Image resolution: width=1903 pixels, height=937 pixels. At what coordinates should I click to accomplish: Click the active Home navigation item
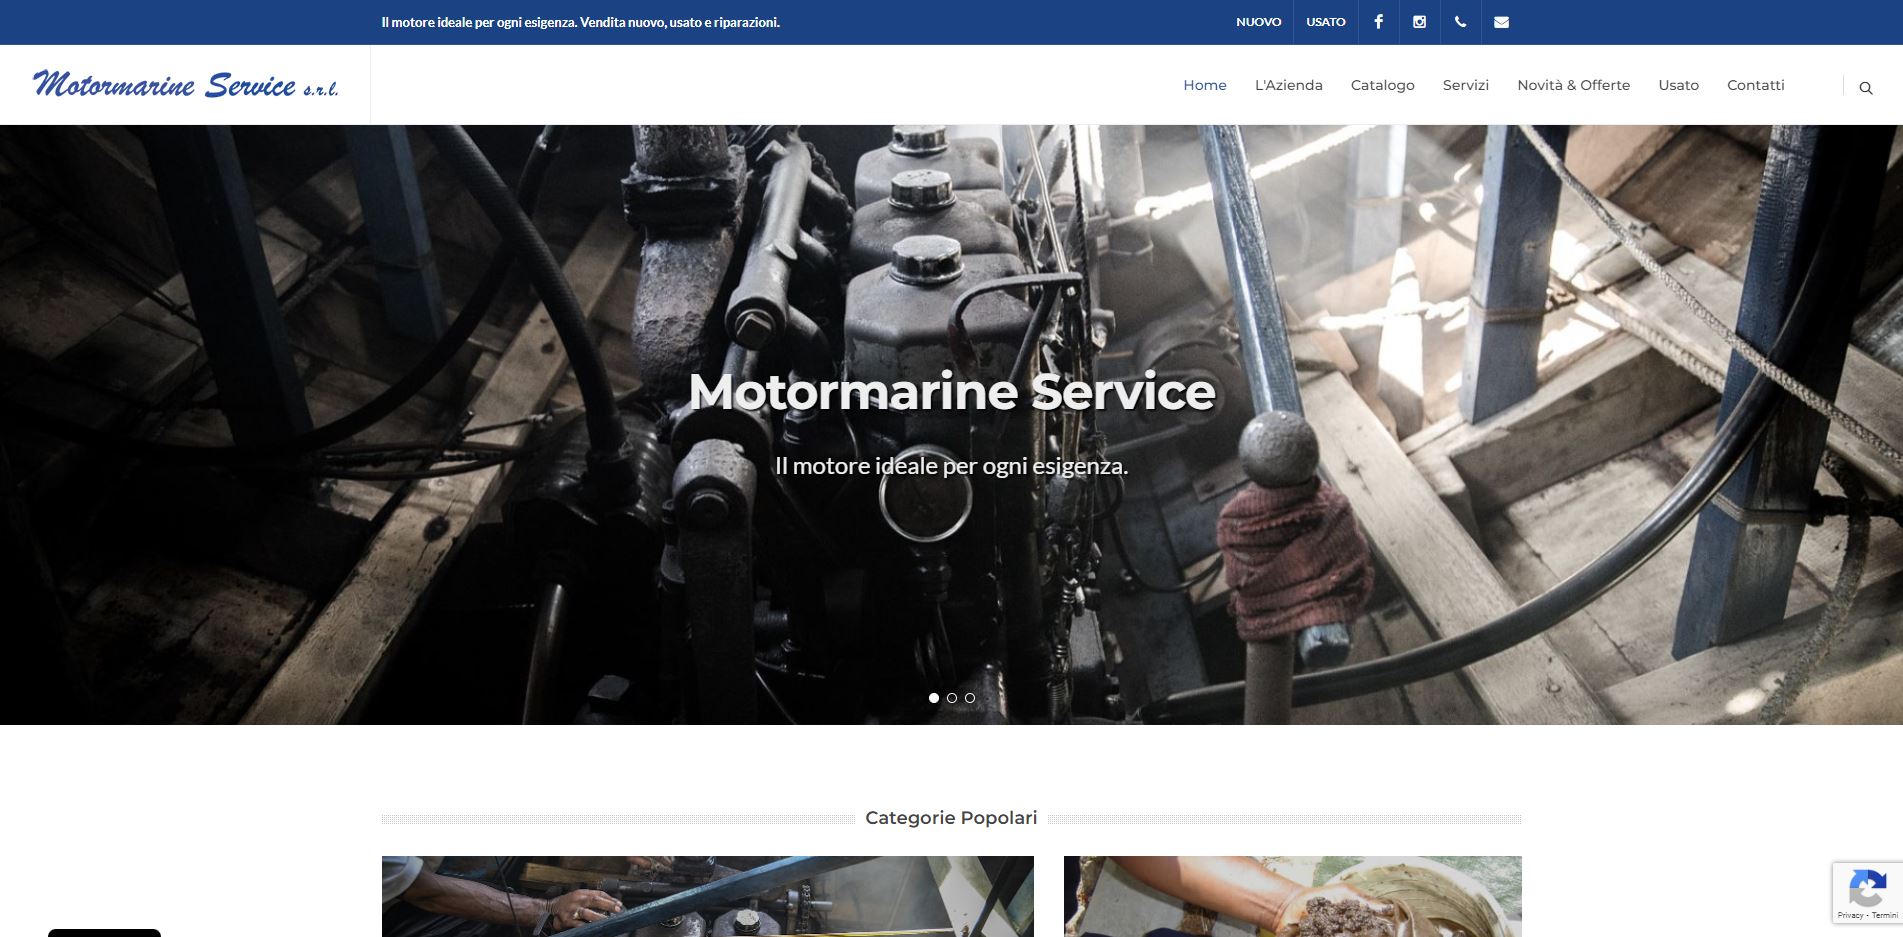[x=1204, y=85]
